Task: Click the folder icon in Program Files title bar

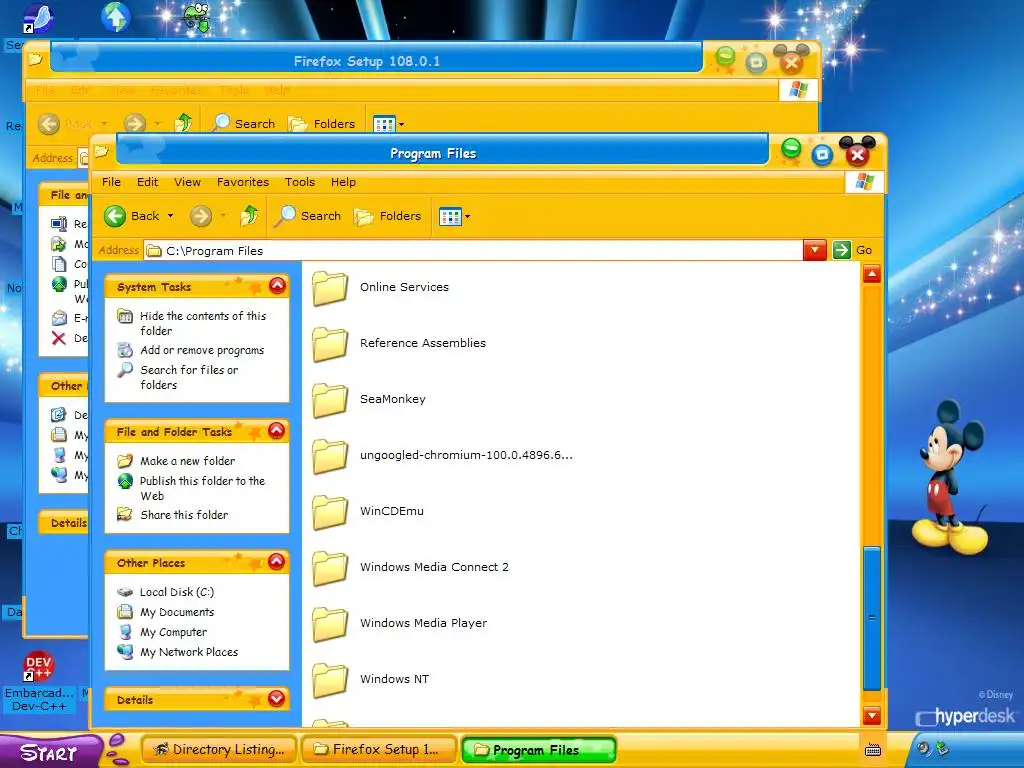Action: coord(101,152)
